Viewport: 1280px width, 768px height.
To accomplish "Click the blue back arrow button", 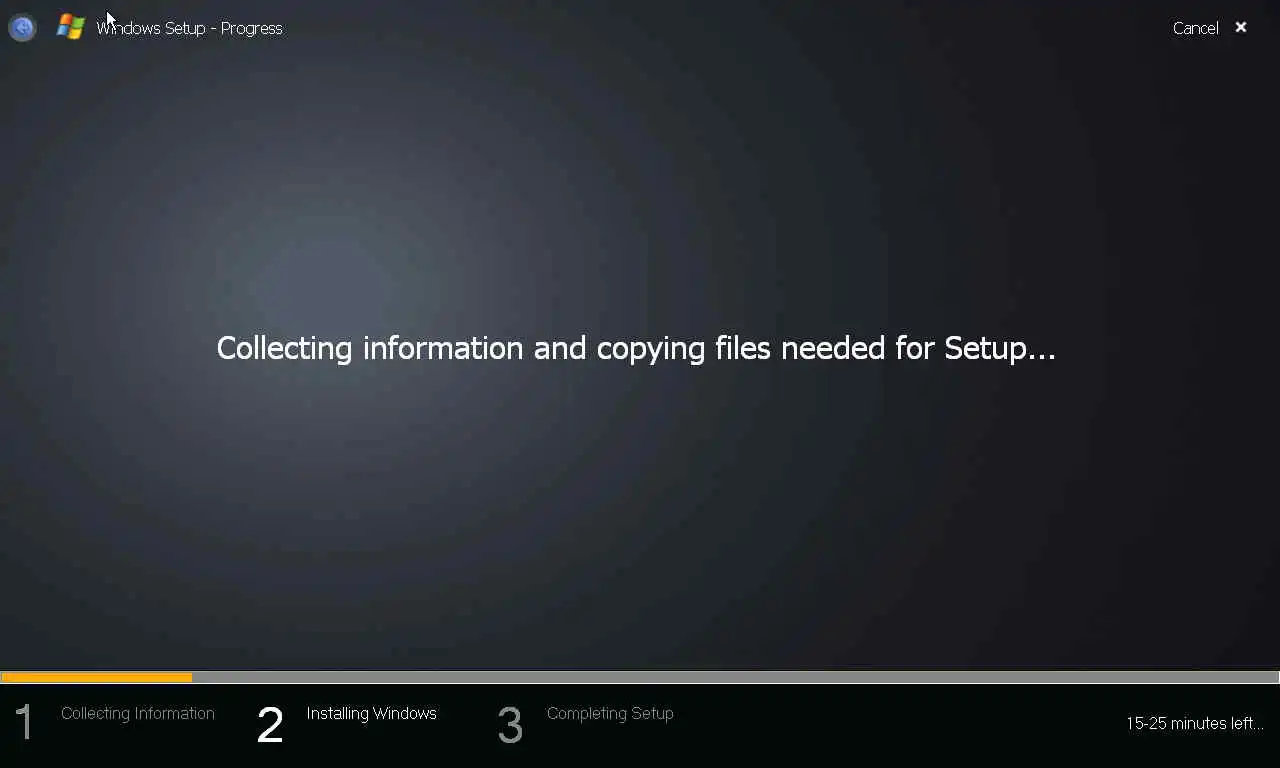I will tap(22, 27).
